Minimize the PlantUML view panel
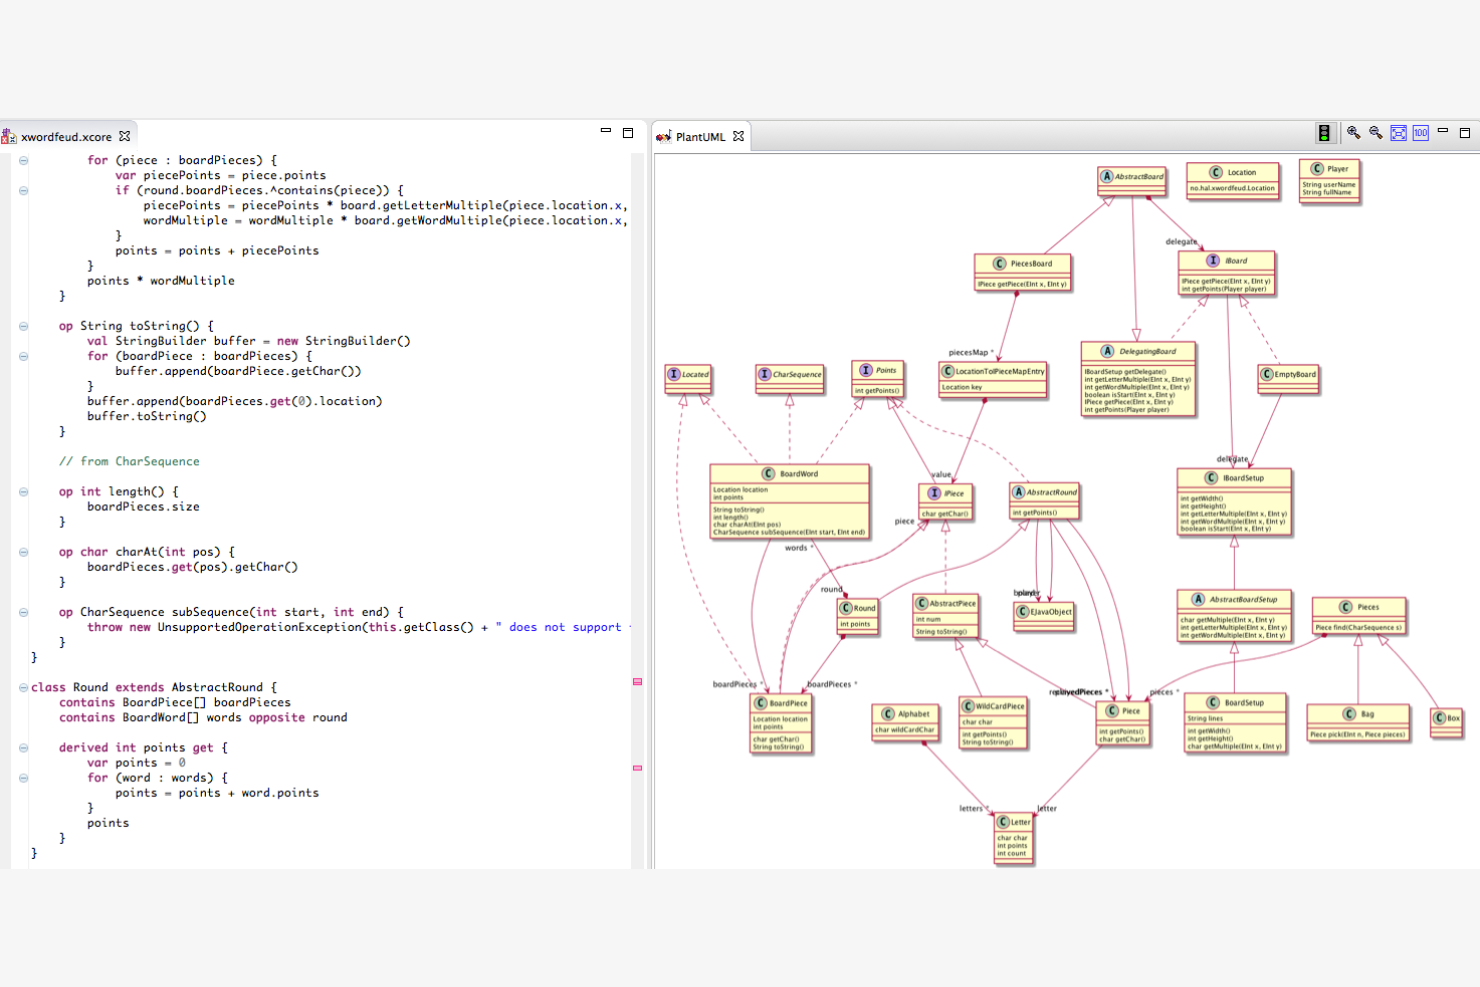 click(1443, 132)
